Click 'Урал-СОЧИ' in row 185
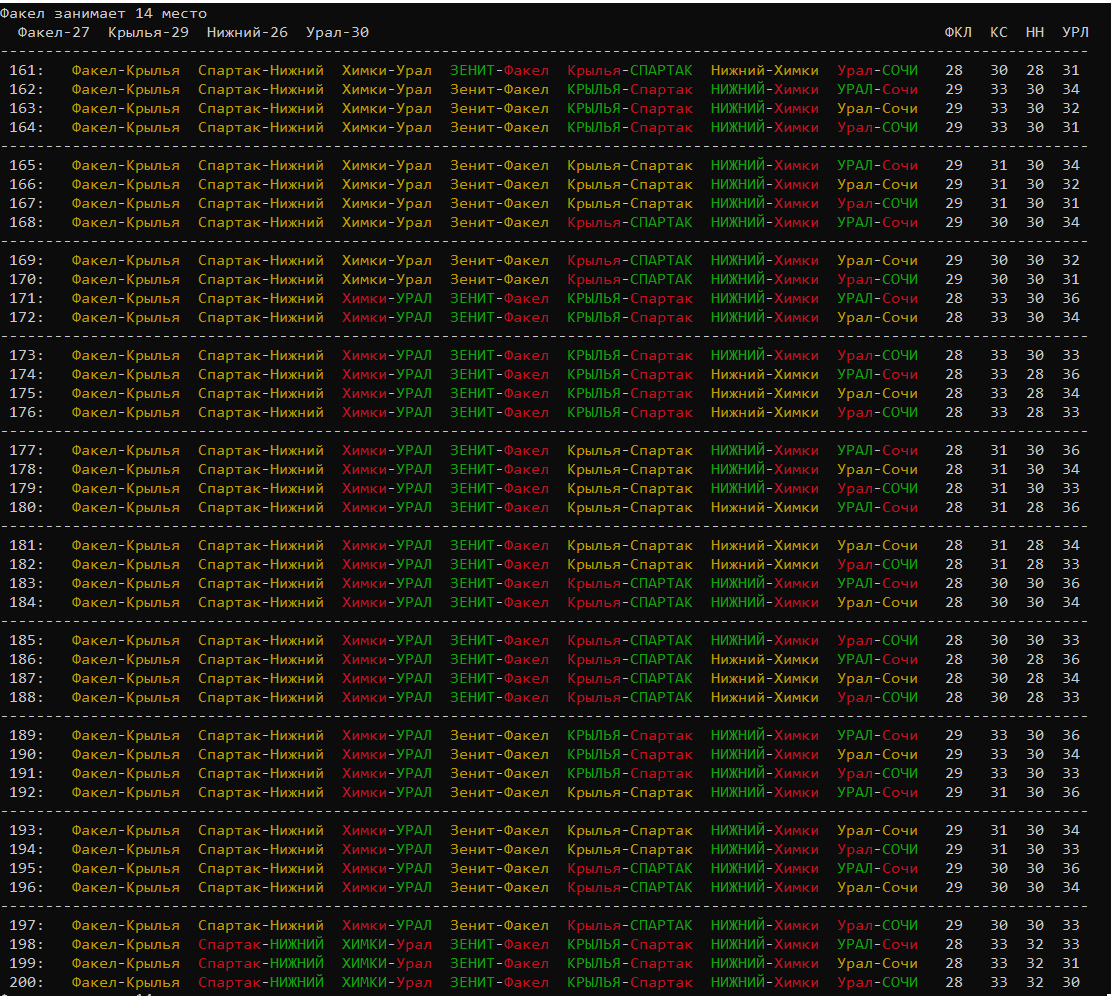This screenshot has width=1111, height=996. (x=877, y=640)
